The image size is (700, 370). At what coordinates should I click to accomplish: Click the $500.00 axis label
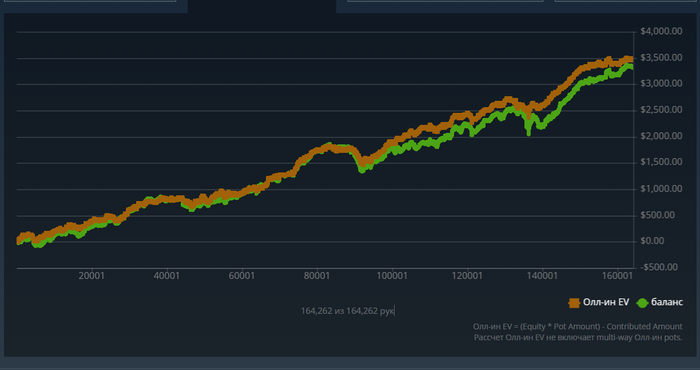pos(658,216)
